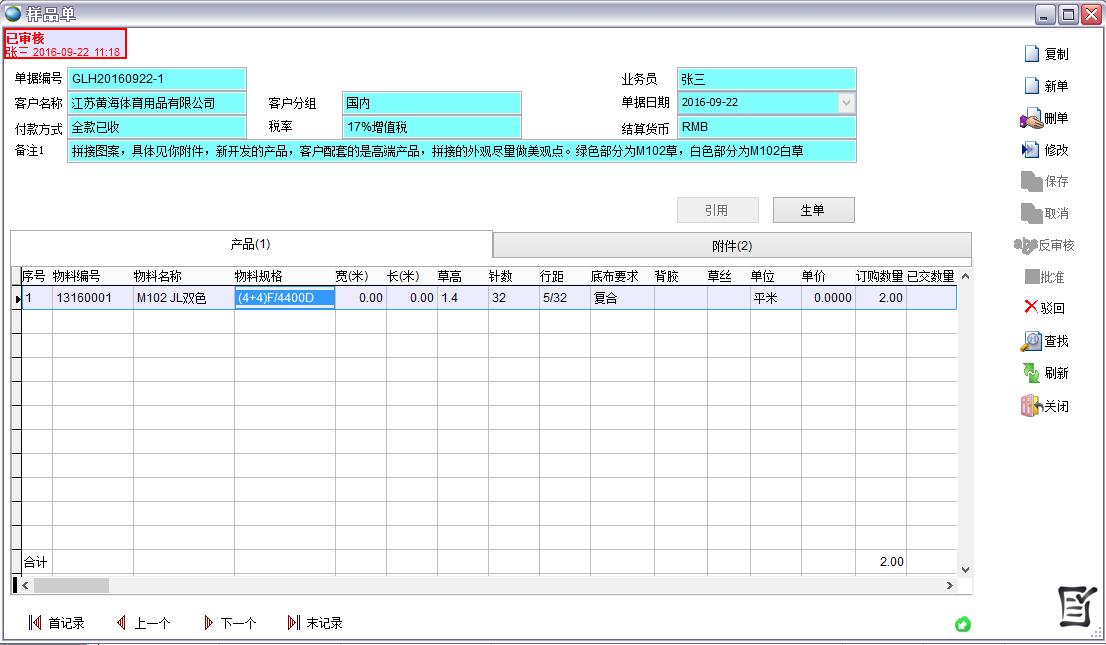This screenshot has height=645, width=1106.
Task: Navigate to 下一个 next record
Action: (229, 623)
